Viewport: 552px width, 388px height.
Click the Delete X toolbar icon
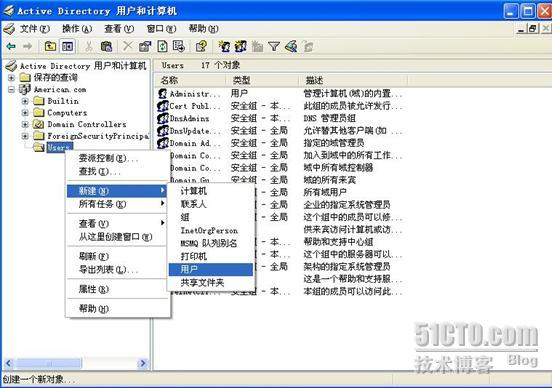tap(127, 46)
